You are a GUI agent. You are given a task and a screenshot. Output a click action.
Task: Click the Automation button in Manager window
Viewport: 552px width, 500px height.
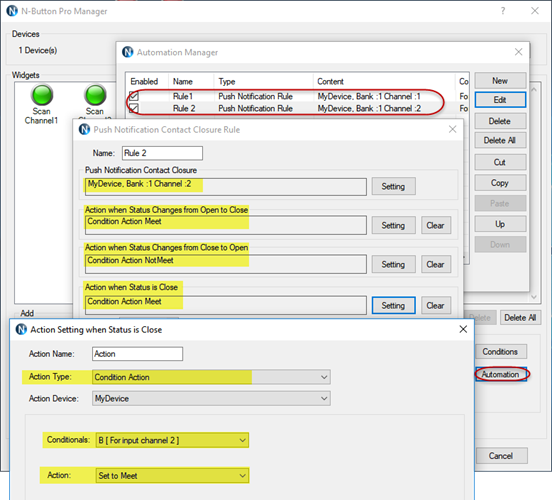point(501,374)
